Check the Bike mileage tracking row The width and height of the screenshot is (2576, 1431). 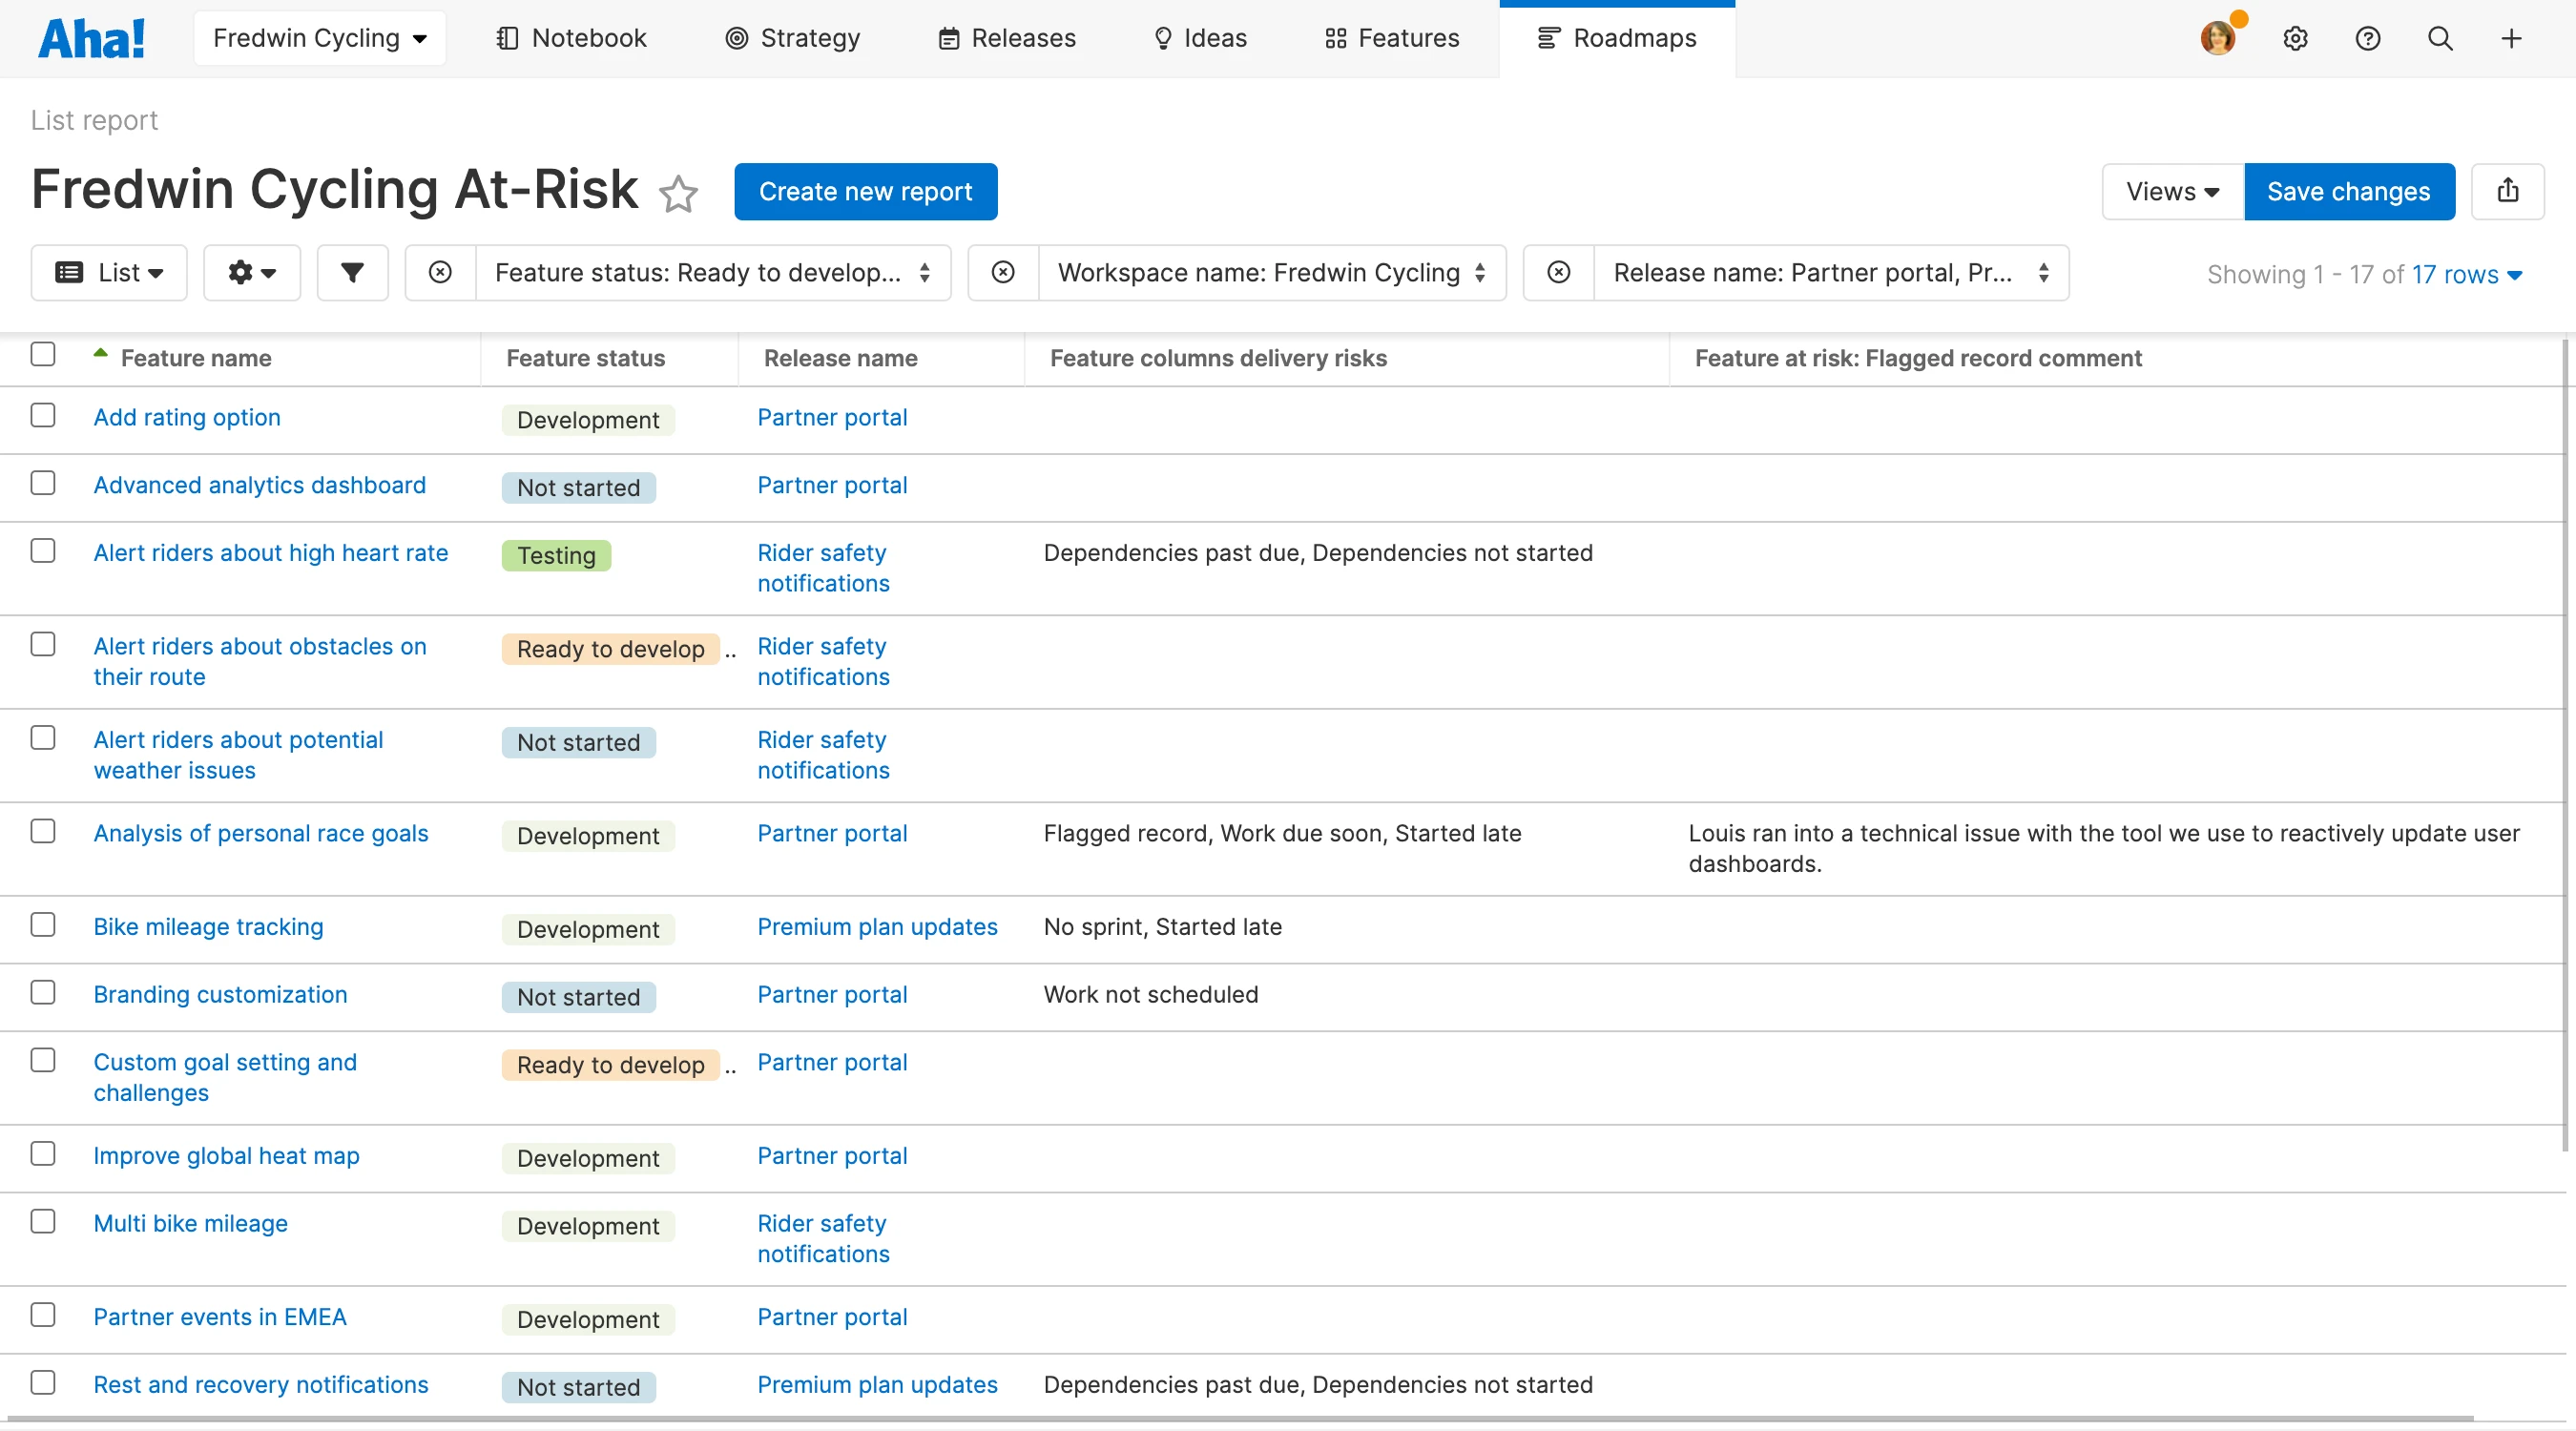43,925
